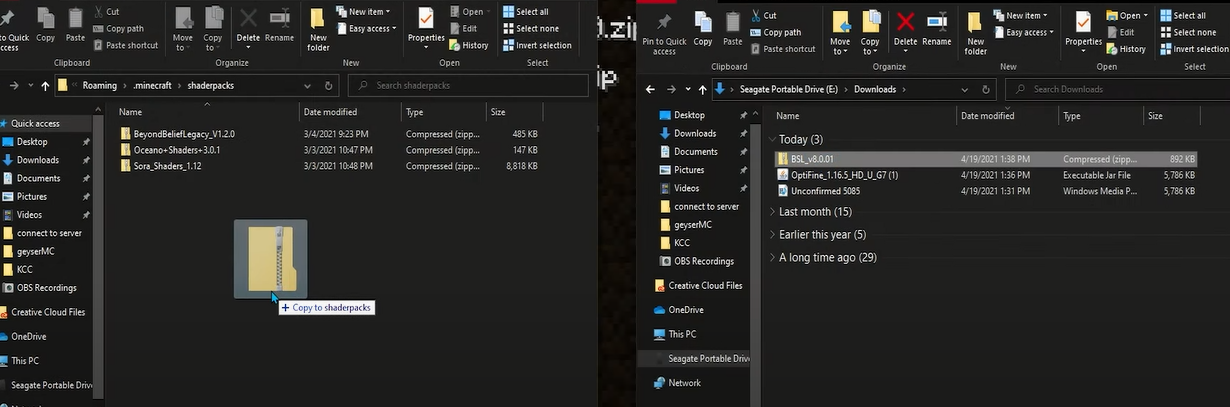Click Copy path in the shaderpacks window
Image resolution: width=1230 pixels, height=407 pixels.
(x=117, y=28)
